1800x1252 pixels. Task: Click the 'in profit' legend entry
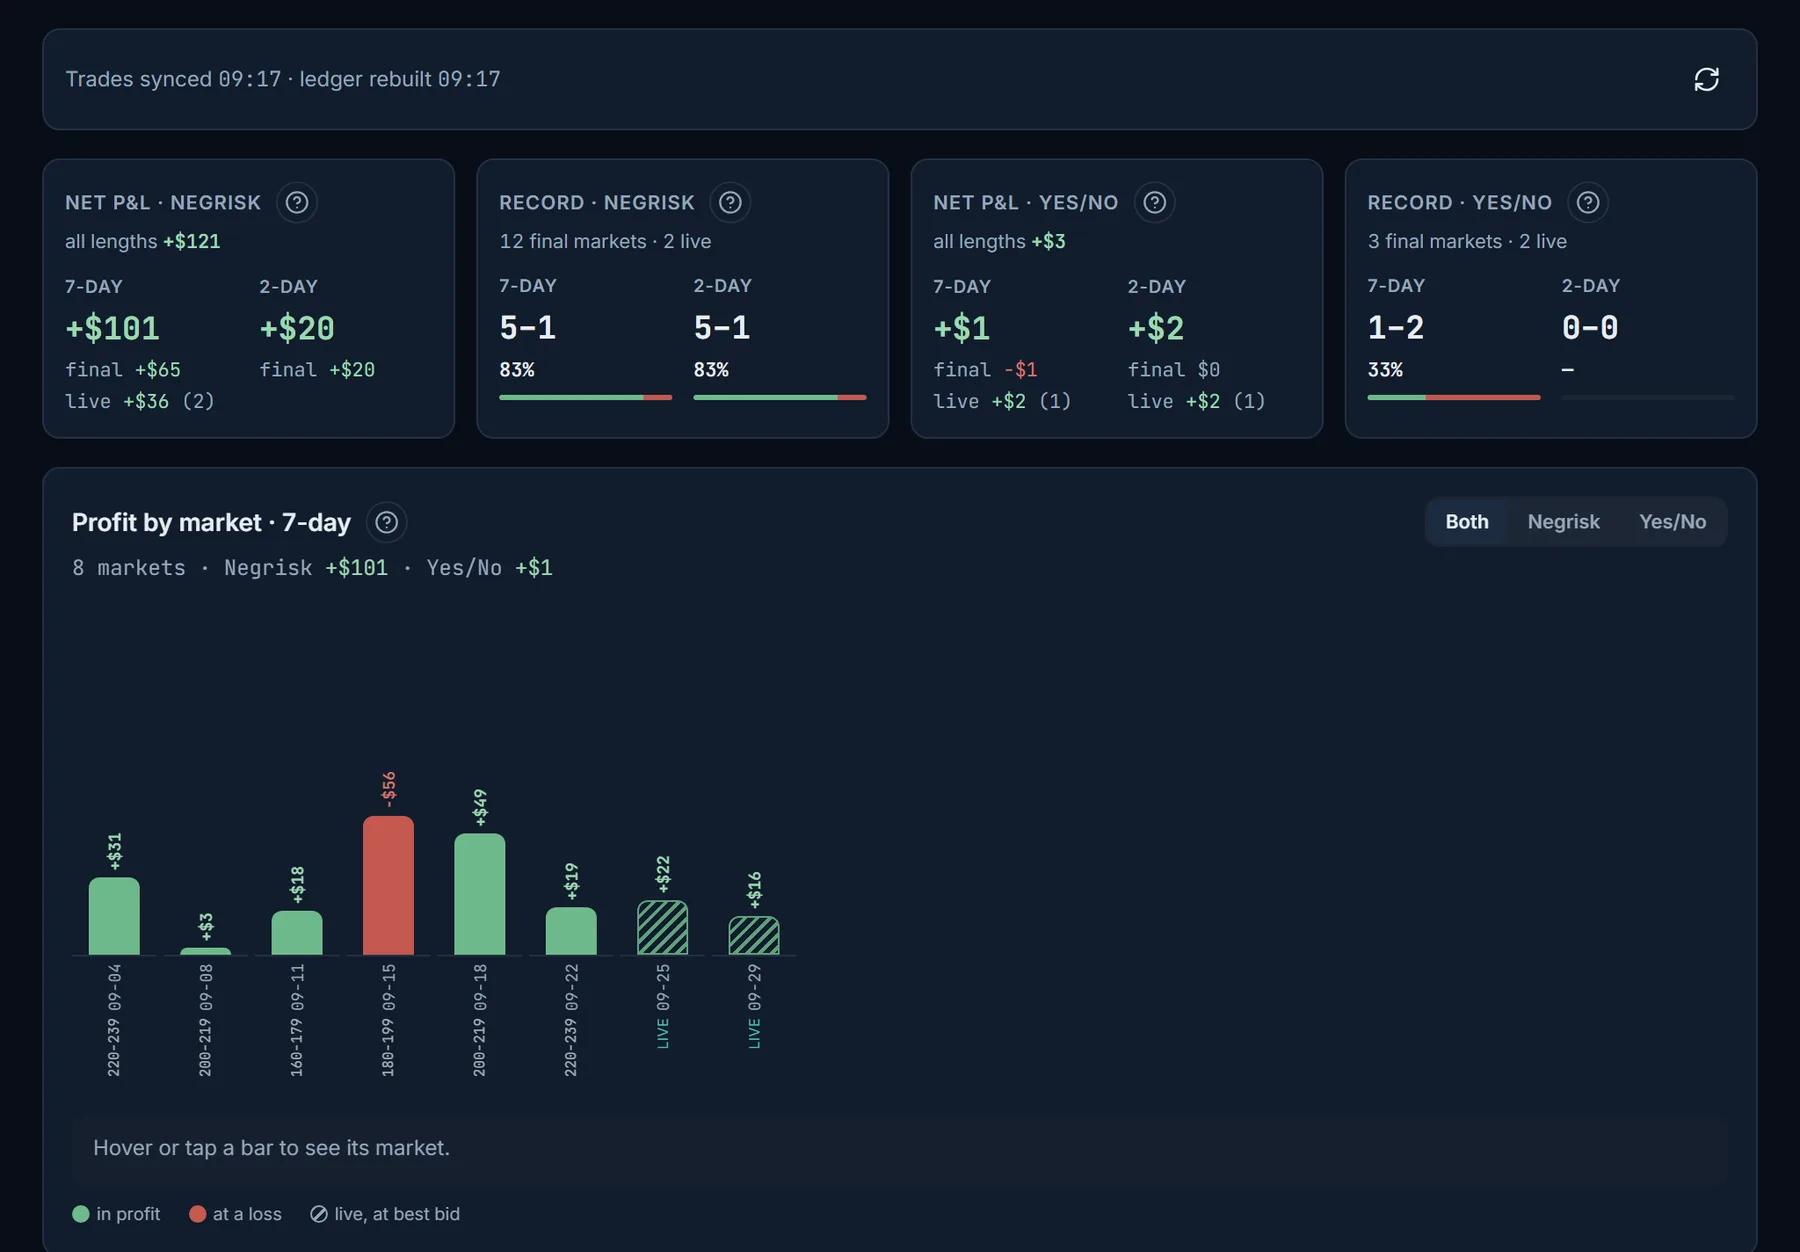tap(116, 1213)
